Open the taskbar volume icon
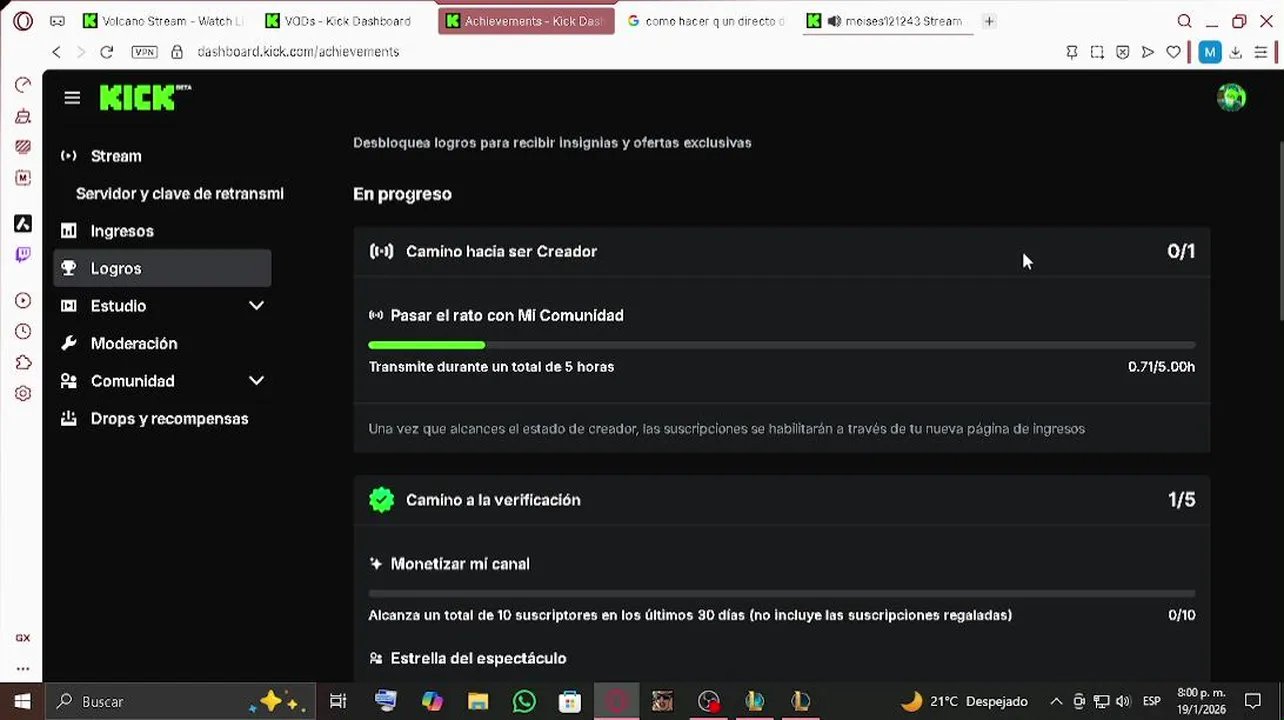The width and height of the screenshot is (1284, 720). click(x=1123, y=702)
